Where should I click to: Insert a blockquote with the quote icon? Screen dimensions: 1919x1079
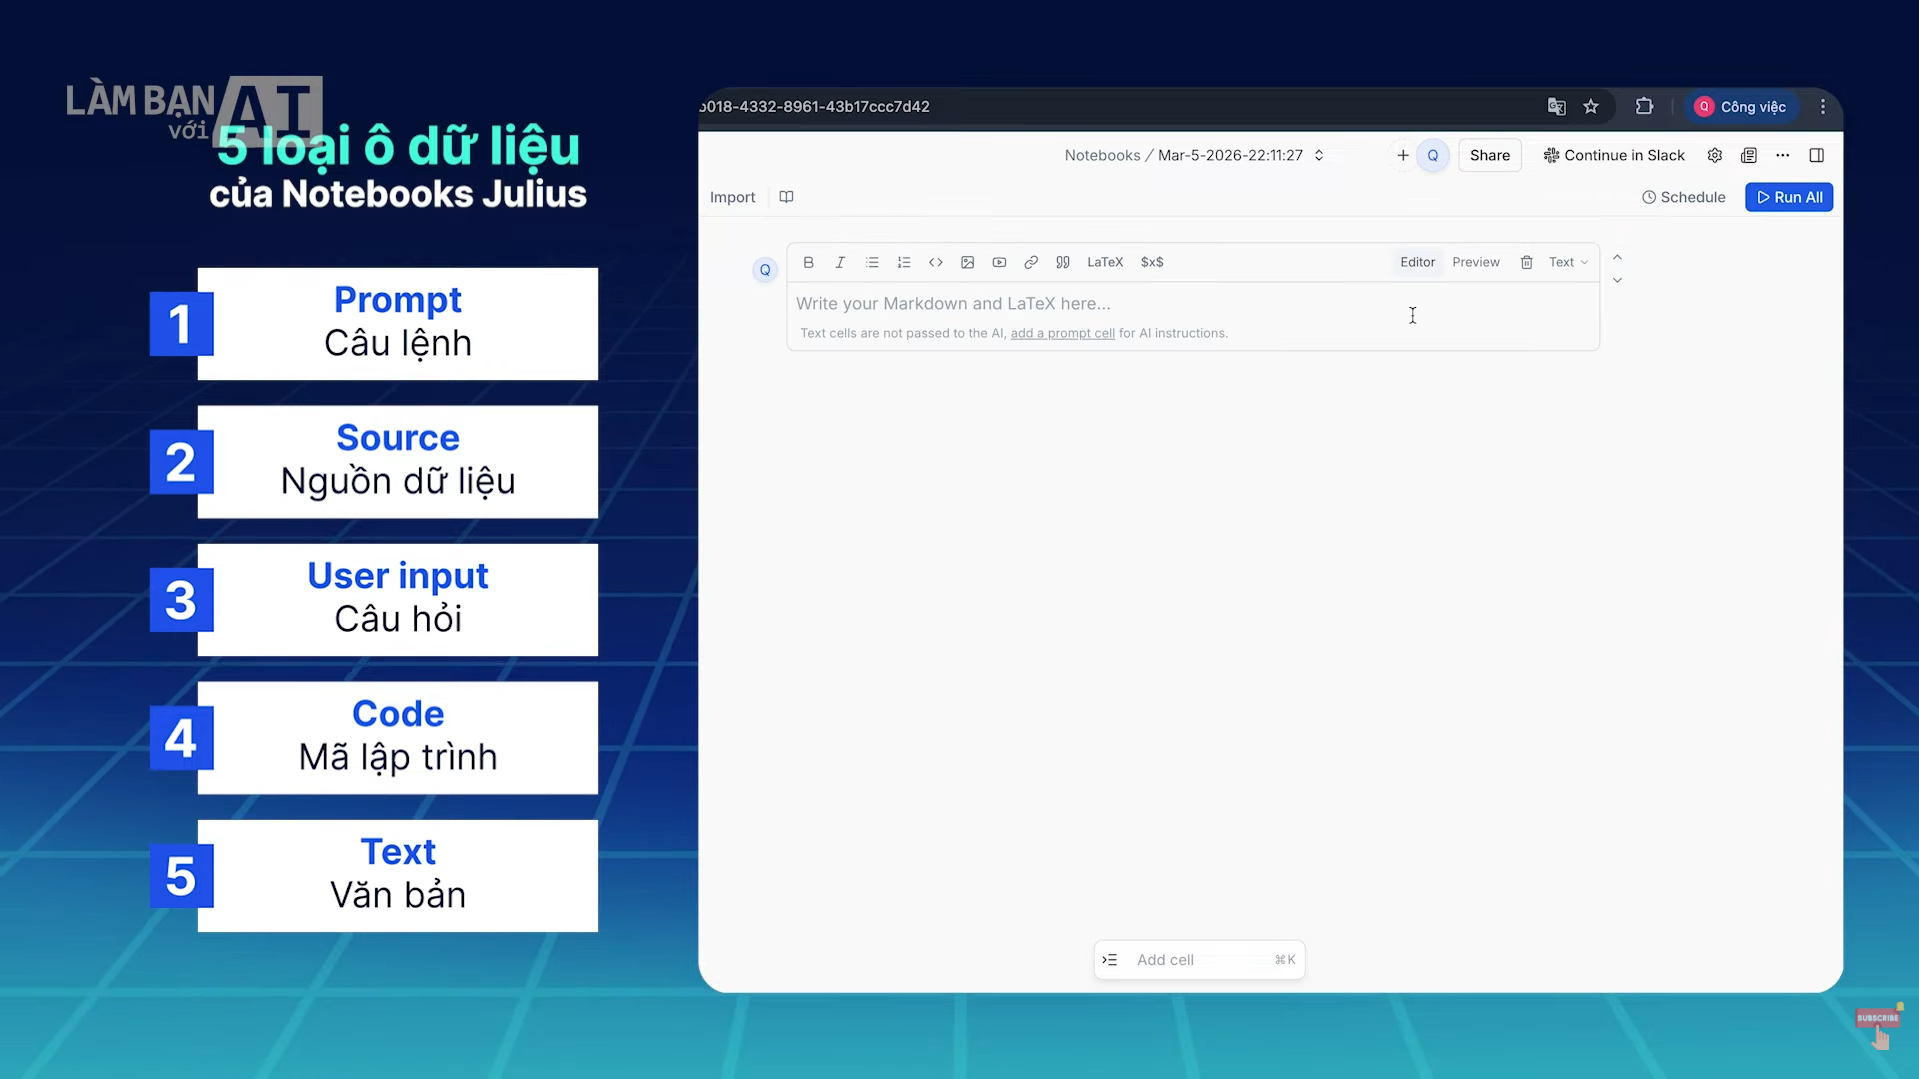pyautogui.click(x=1063, y=262)
